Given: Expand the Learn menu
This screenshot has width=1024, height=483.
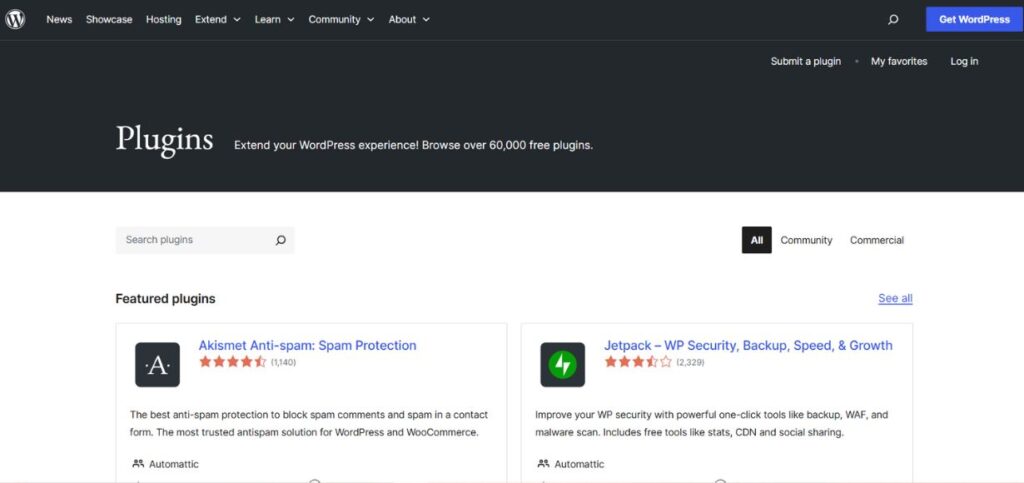Looking at the screenshot, I should pyautogui.click(x=274, y=20).
